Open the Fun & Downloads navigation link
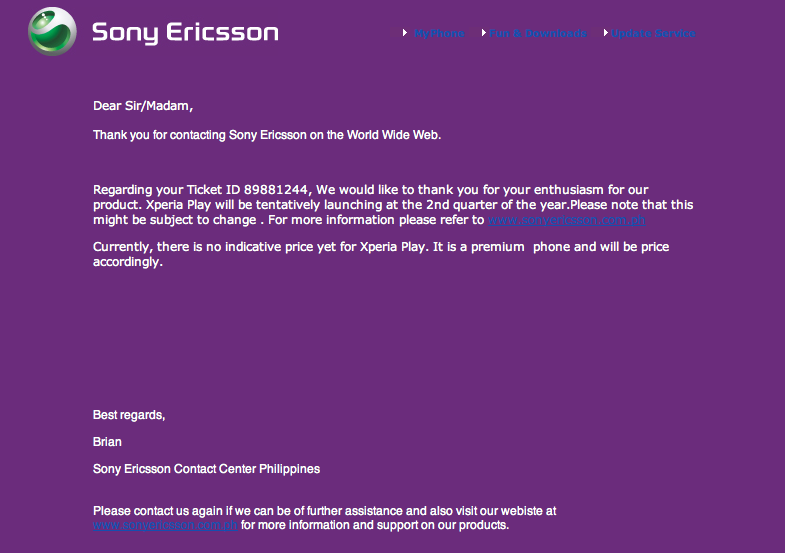Image resolution: width=785 pixels, height=553 pixels. (538, 34)
